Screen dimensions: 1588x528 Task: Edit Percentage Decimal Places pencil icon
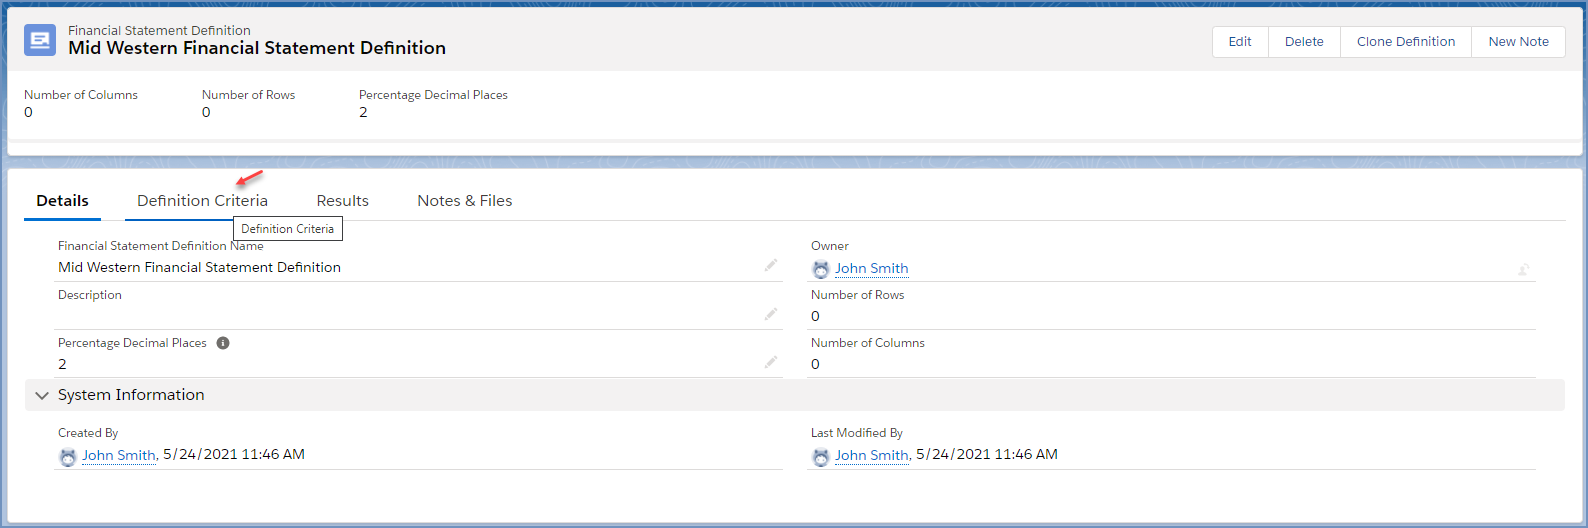coord(771,362)
